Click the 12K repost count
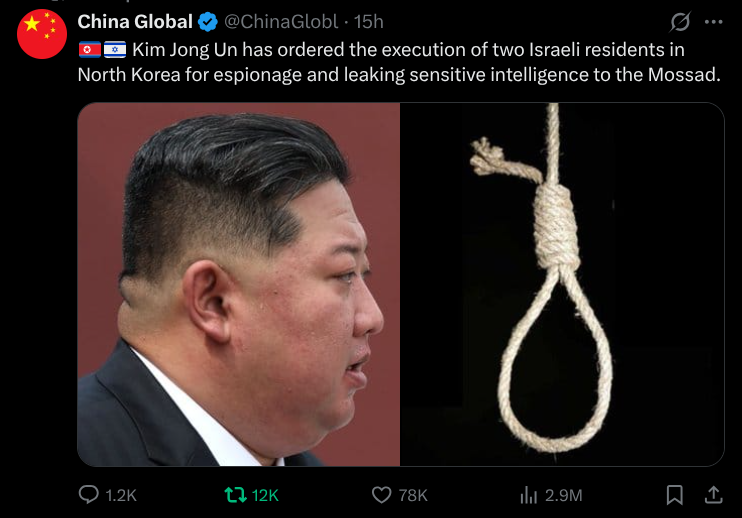Viewport: 742px width, 518px height. point(265,495)
